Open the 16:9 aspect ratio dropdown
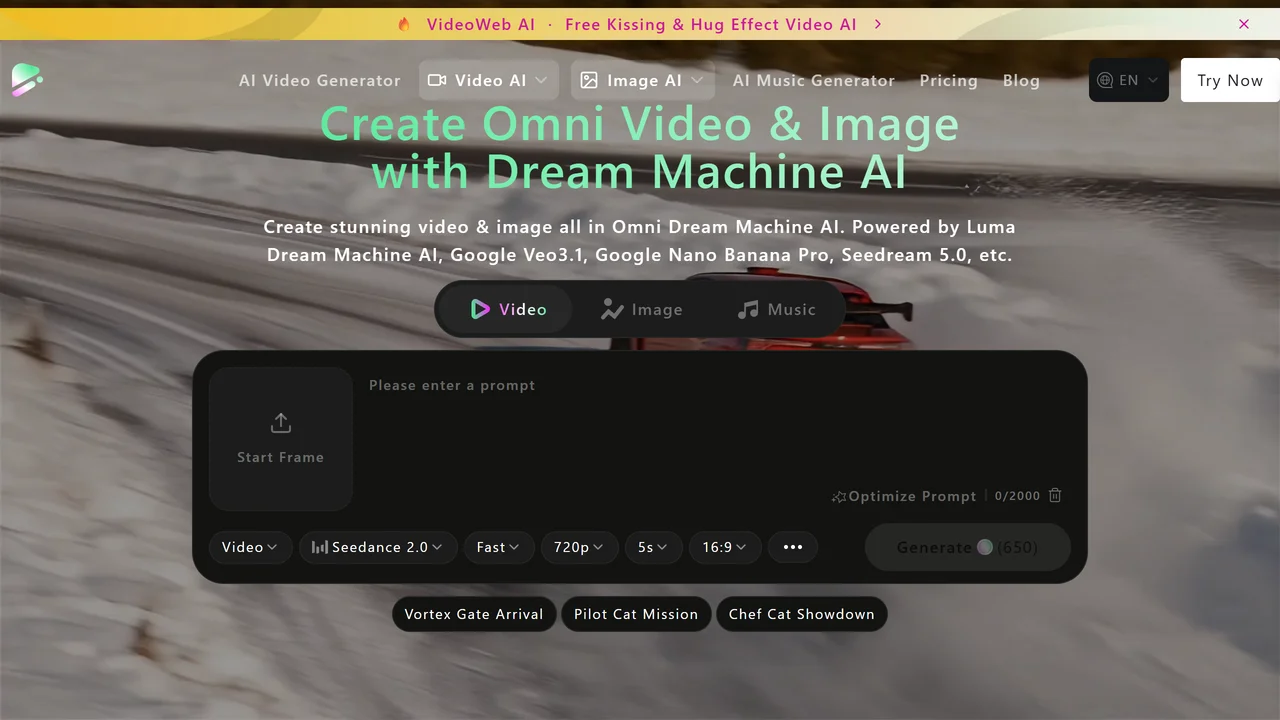Image resolution: width=1280 pixels, height=720 pixels. 725,547
